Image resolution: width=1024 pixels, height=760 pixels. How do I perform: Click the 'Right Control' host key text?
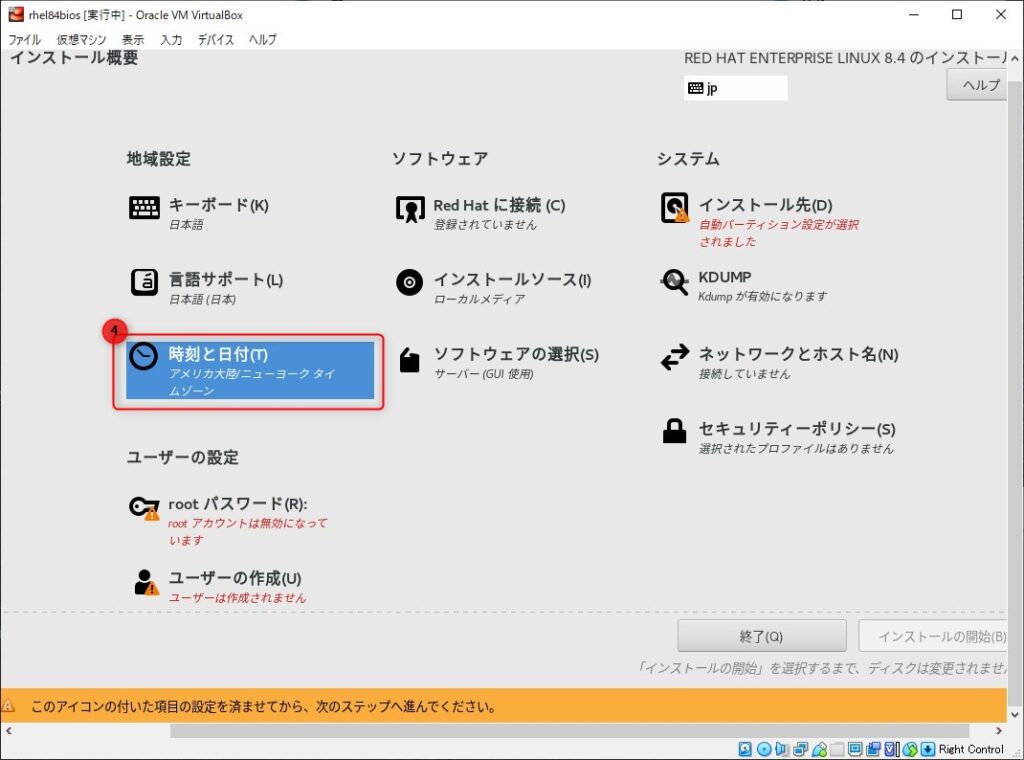tap(971, 749)
